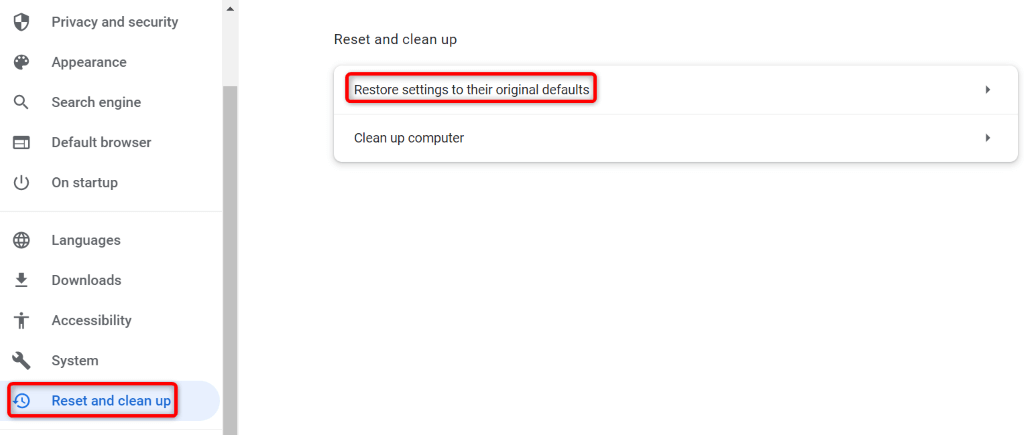Click the Default browser window icon
The image size is (1024, 435).
(21, 142)
